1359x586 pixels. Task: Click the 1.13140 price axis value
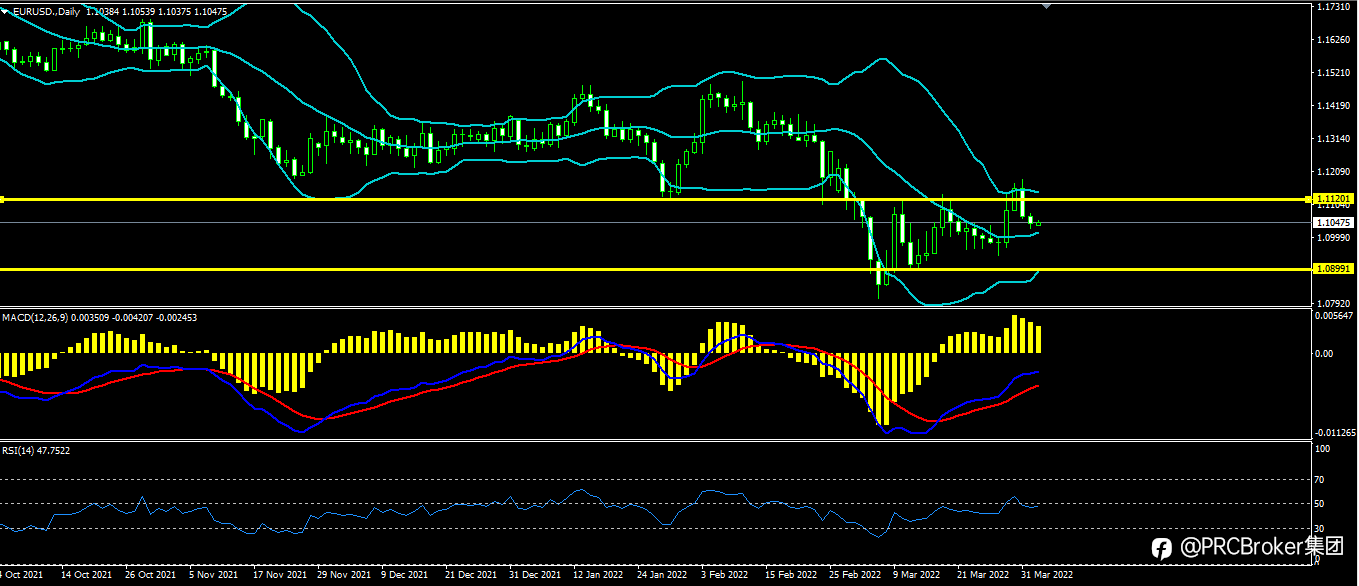tap(1334, 139)
